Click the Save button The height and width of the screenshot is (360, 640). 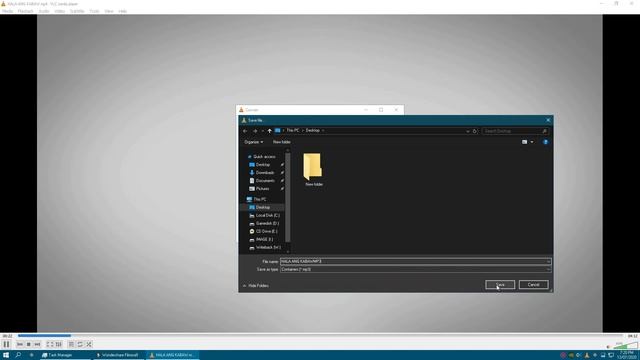pos(500,285)
